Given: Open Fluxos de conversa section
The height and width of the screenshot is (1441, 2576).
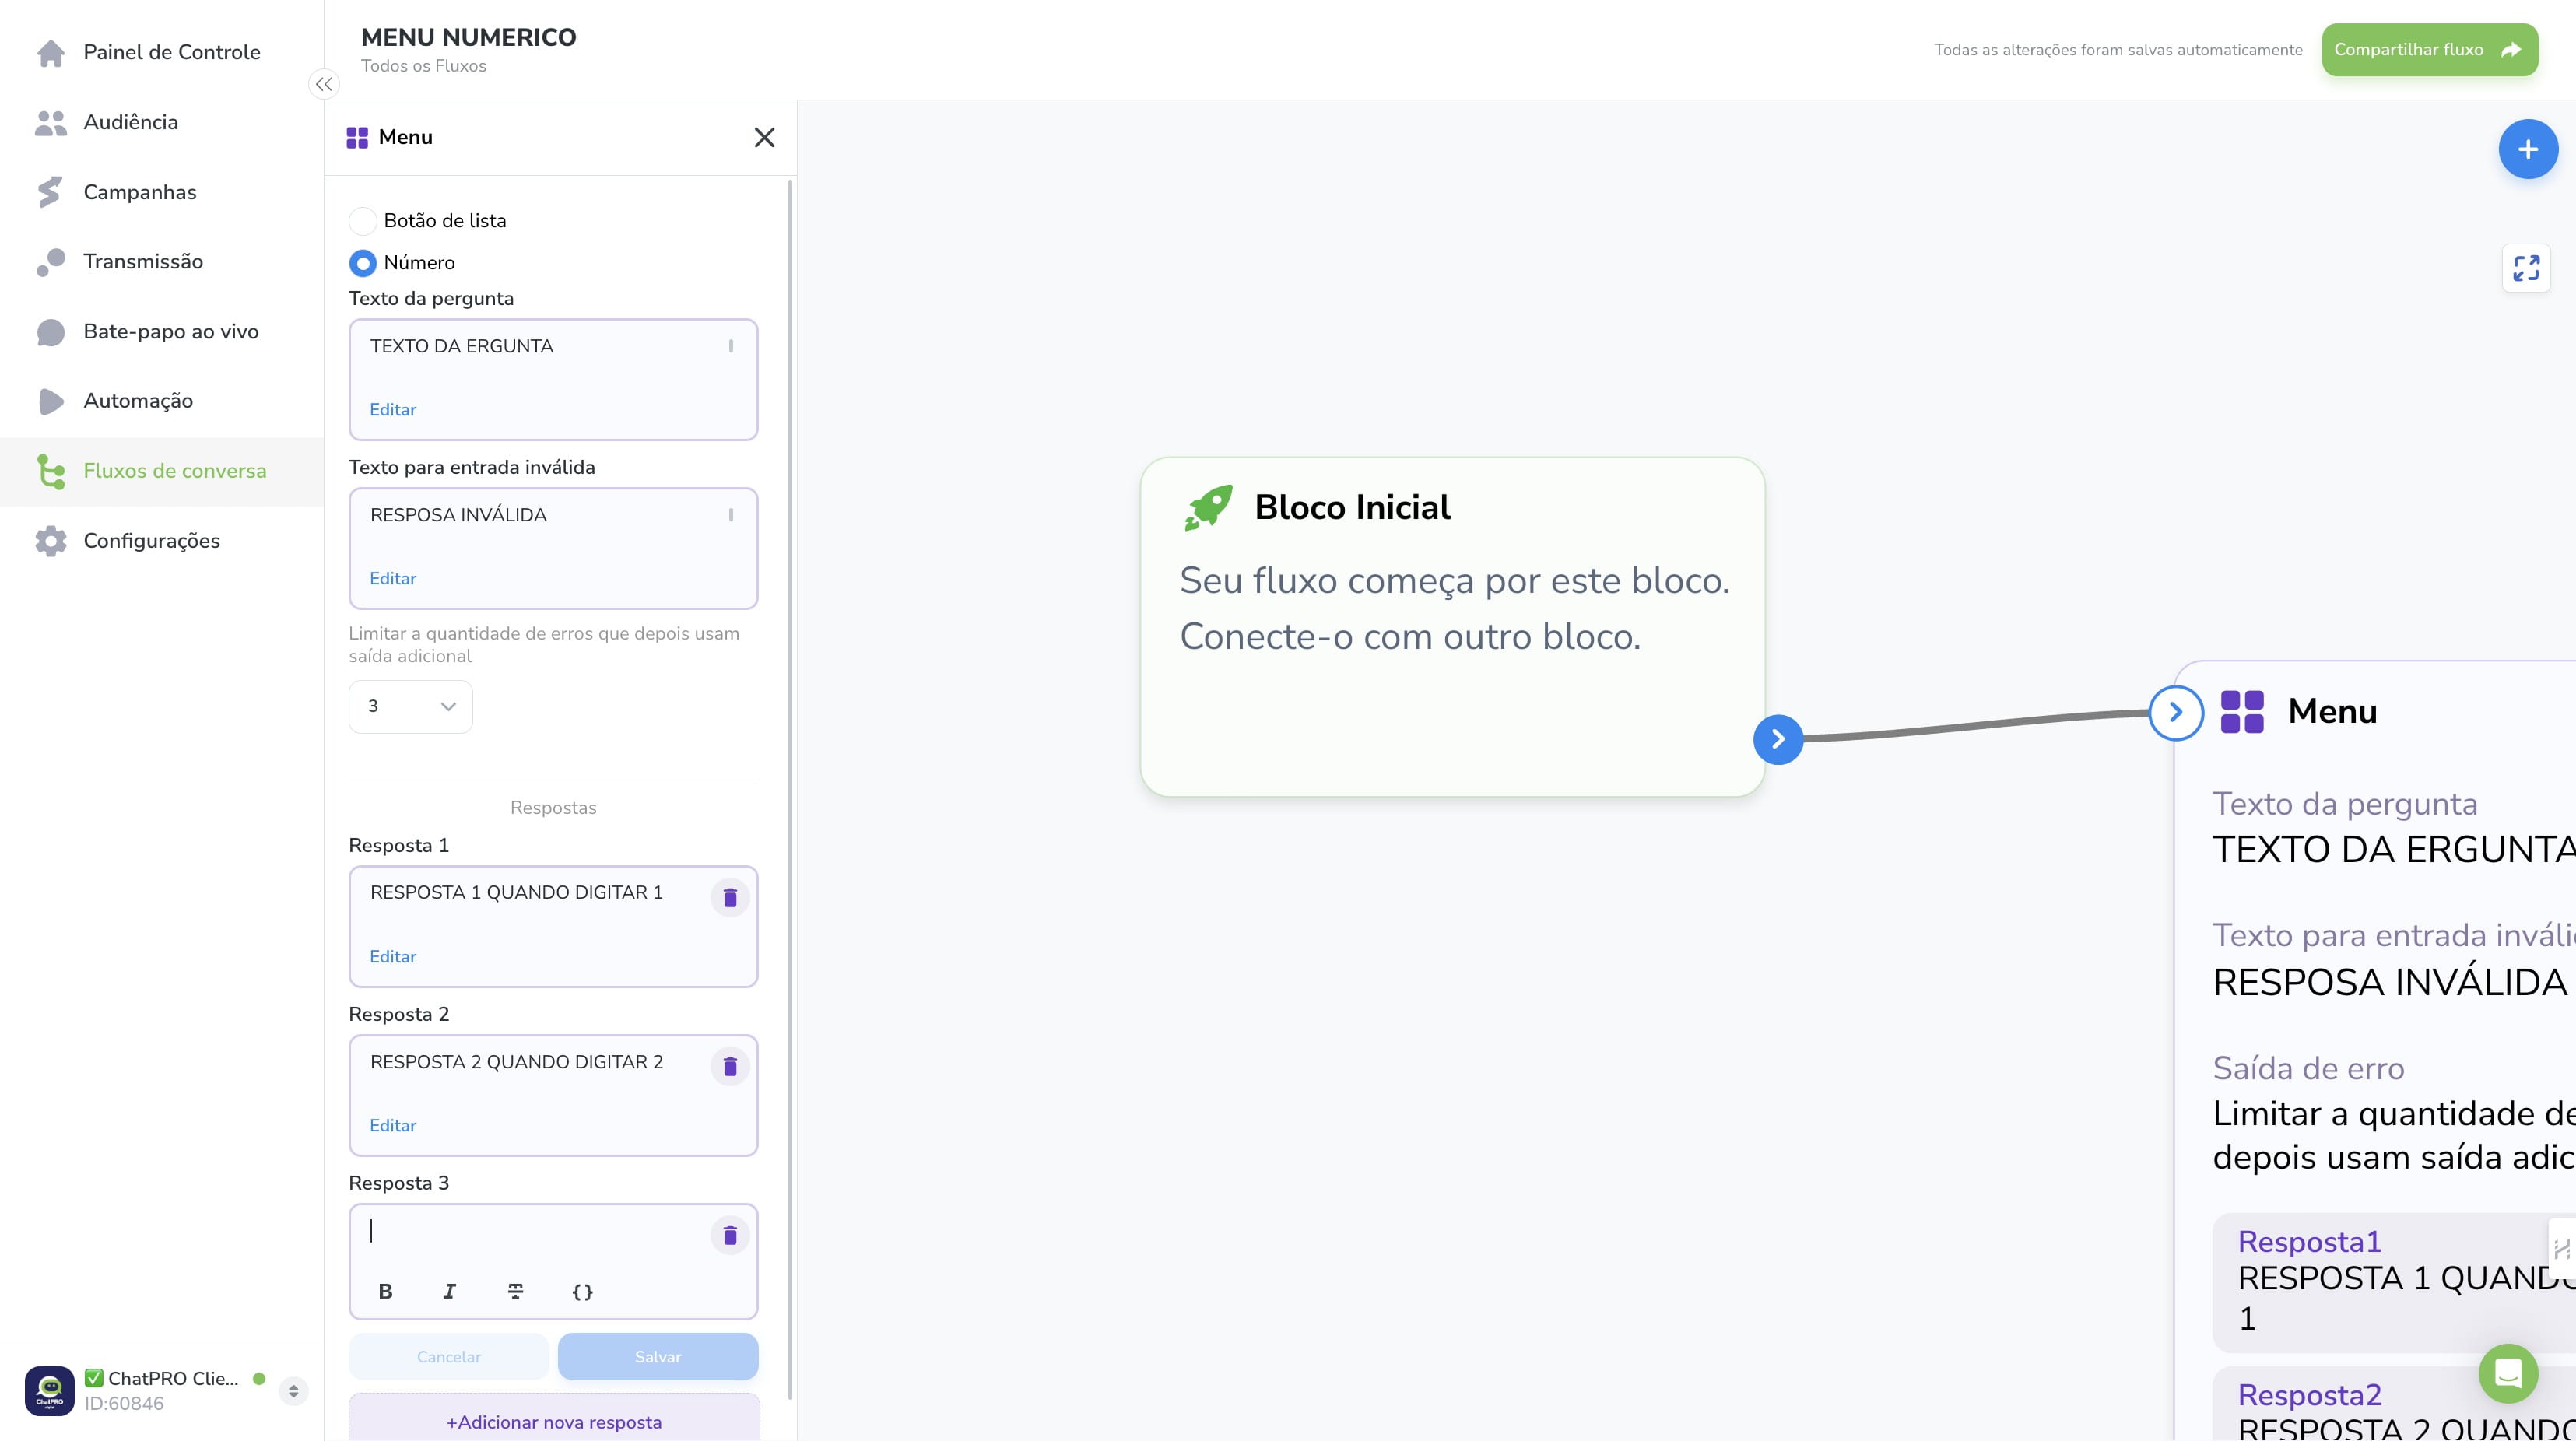Looking at the screenshot, I should [x=175, y=471].
